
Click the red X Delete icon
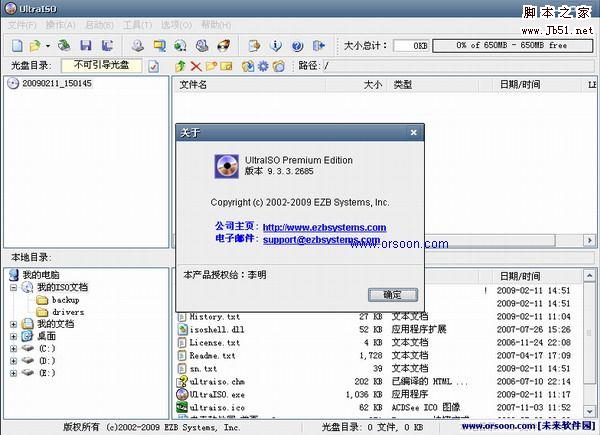pyautogui.click(x=196, y=66)
